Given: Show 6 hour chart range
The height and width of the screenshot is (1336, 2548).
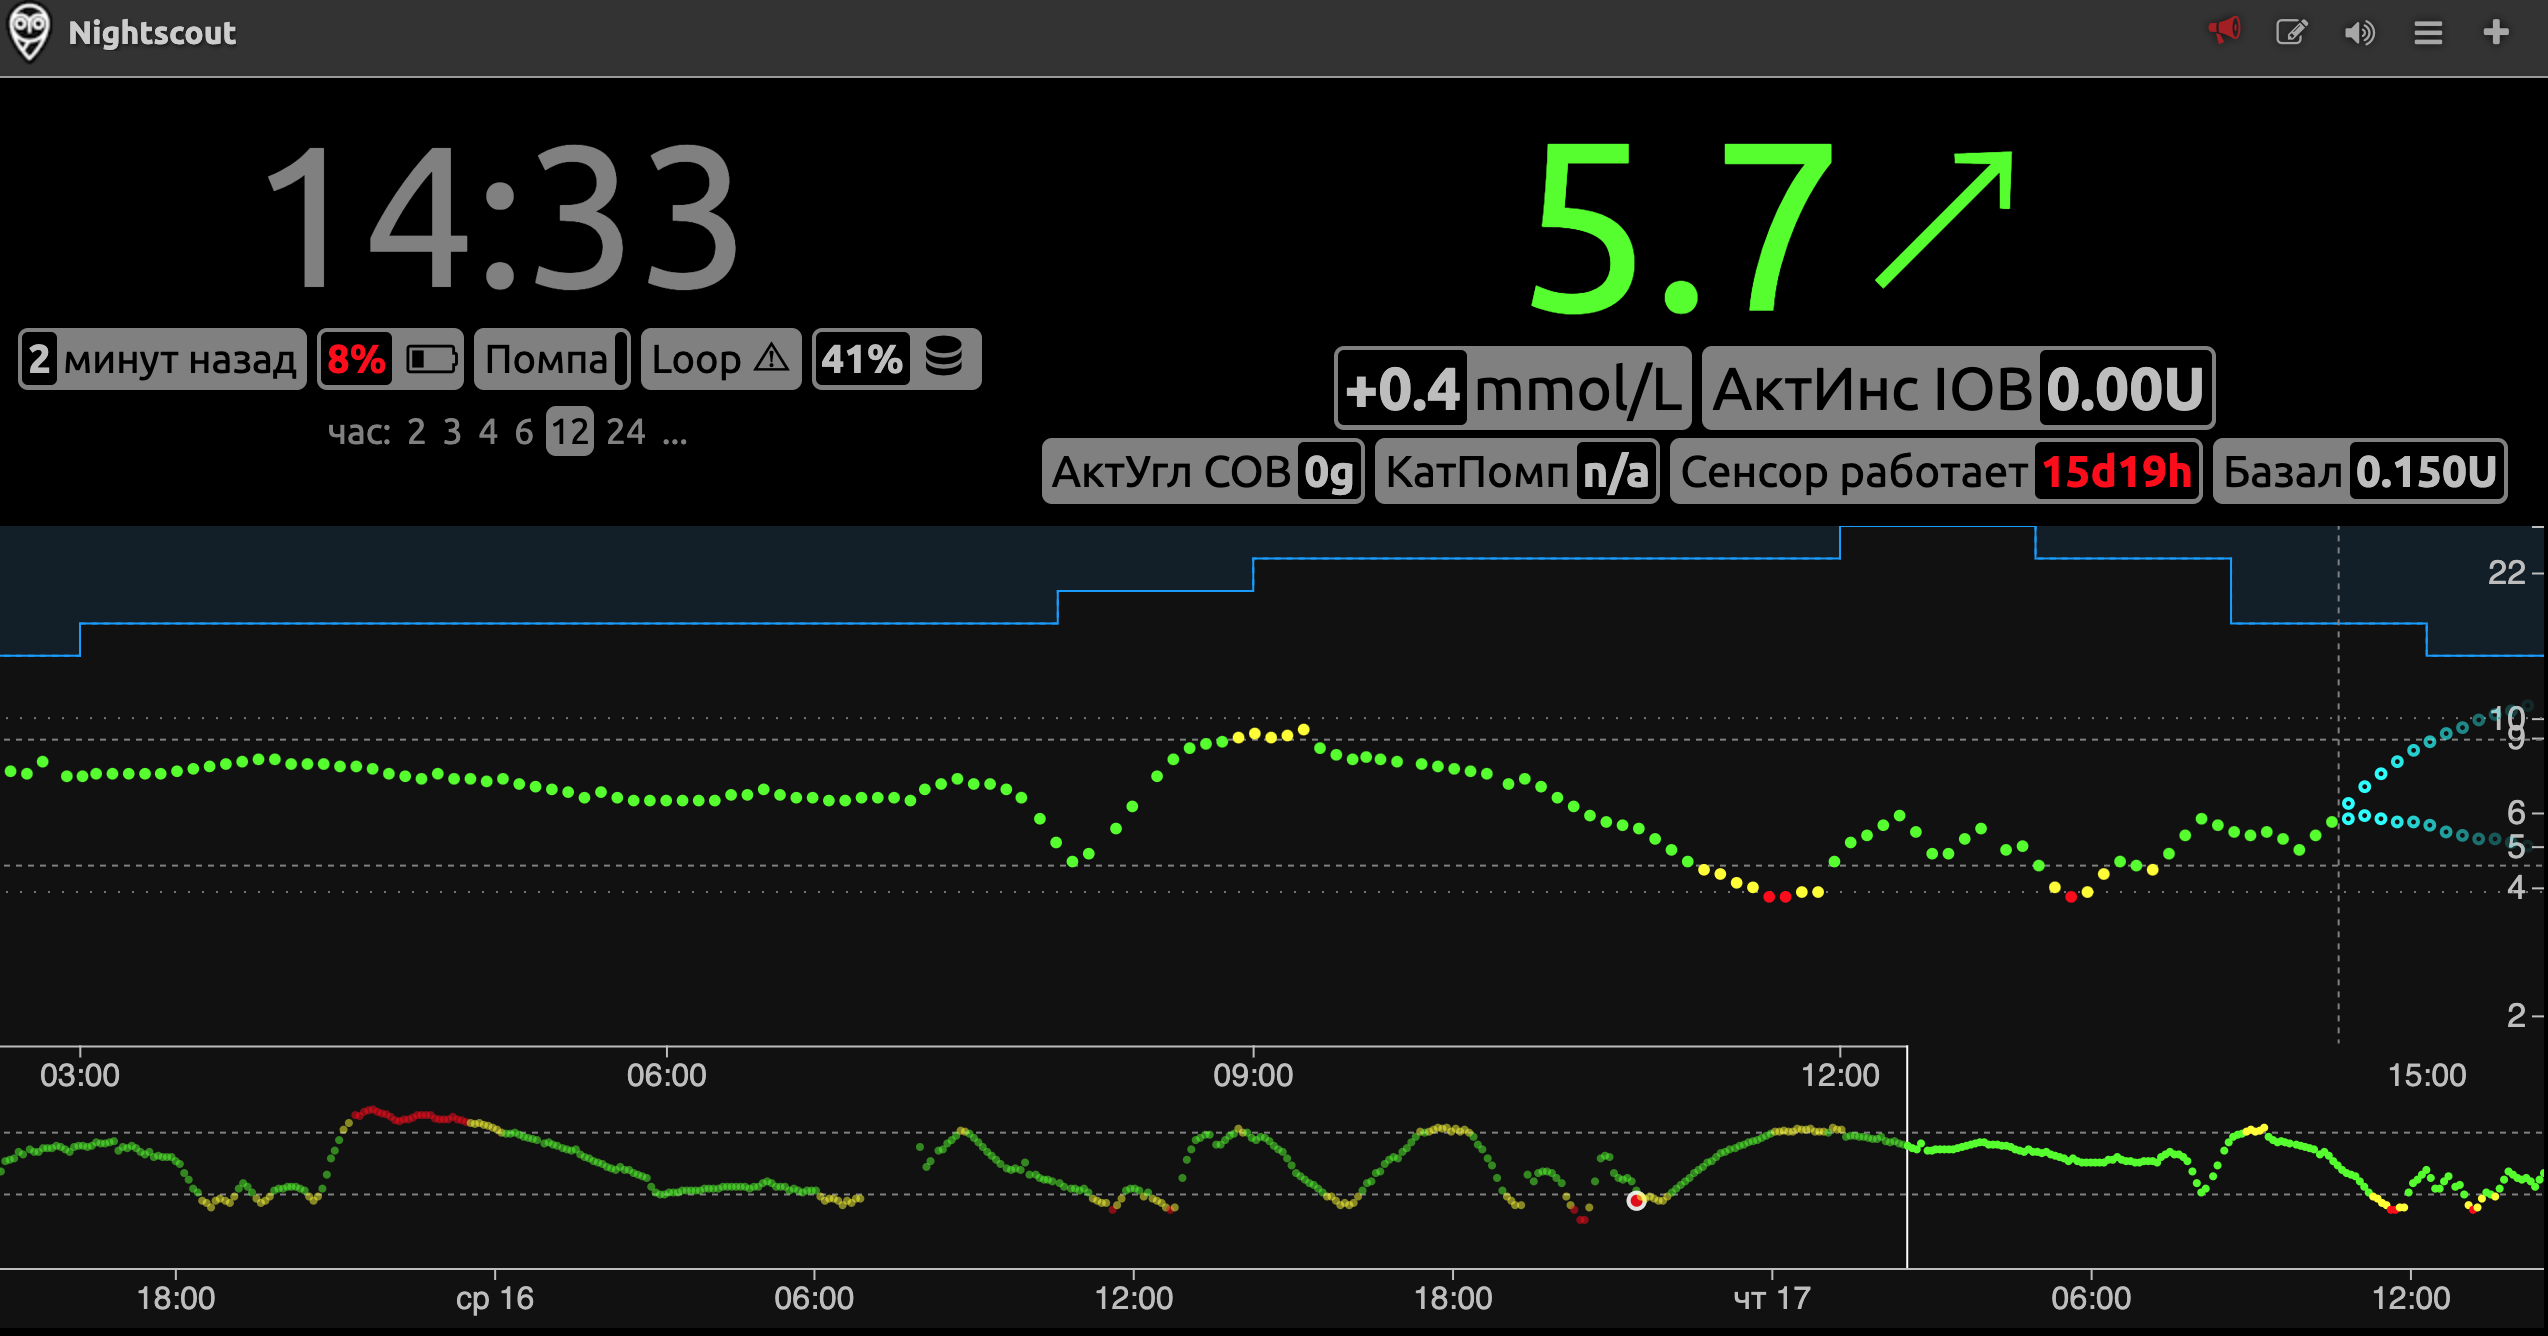Looking at the screenshot, I should 523,432.
